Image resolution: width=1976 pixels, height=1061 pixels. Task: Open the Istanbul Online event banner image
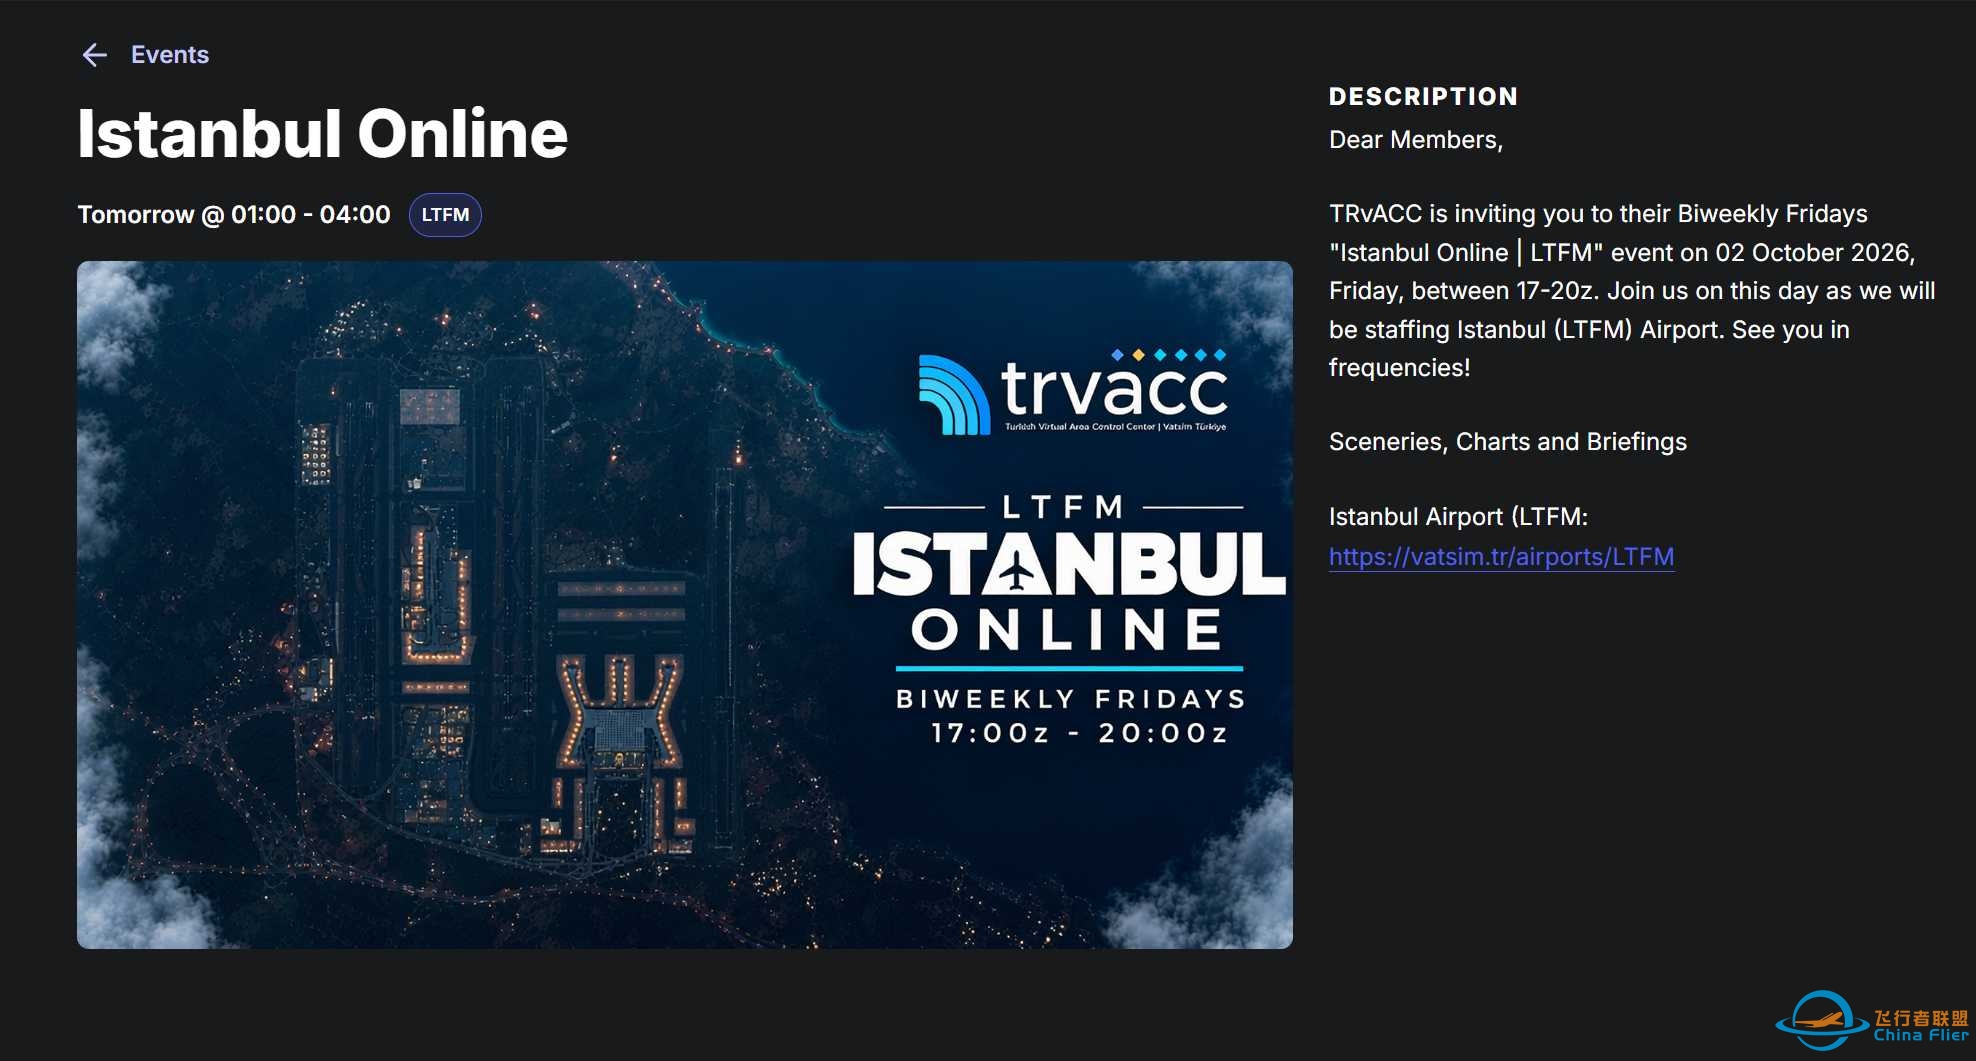click(x=685, y=605)
